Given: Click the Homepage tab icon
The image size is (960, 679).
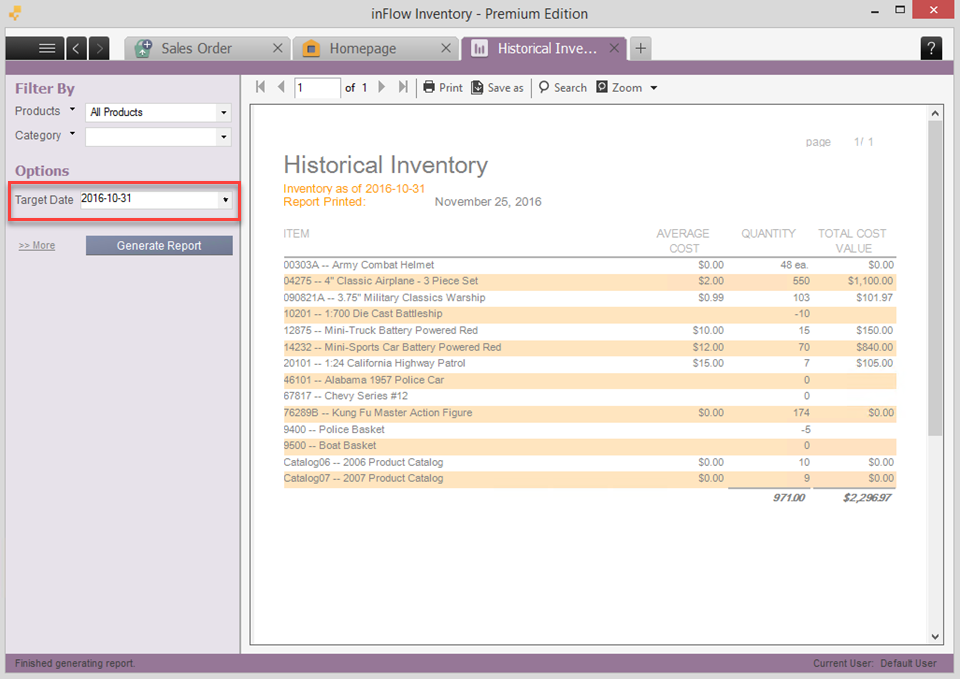Looking at the screenshot, I should [312, 48].
